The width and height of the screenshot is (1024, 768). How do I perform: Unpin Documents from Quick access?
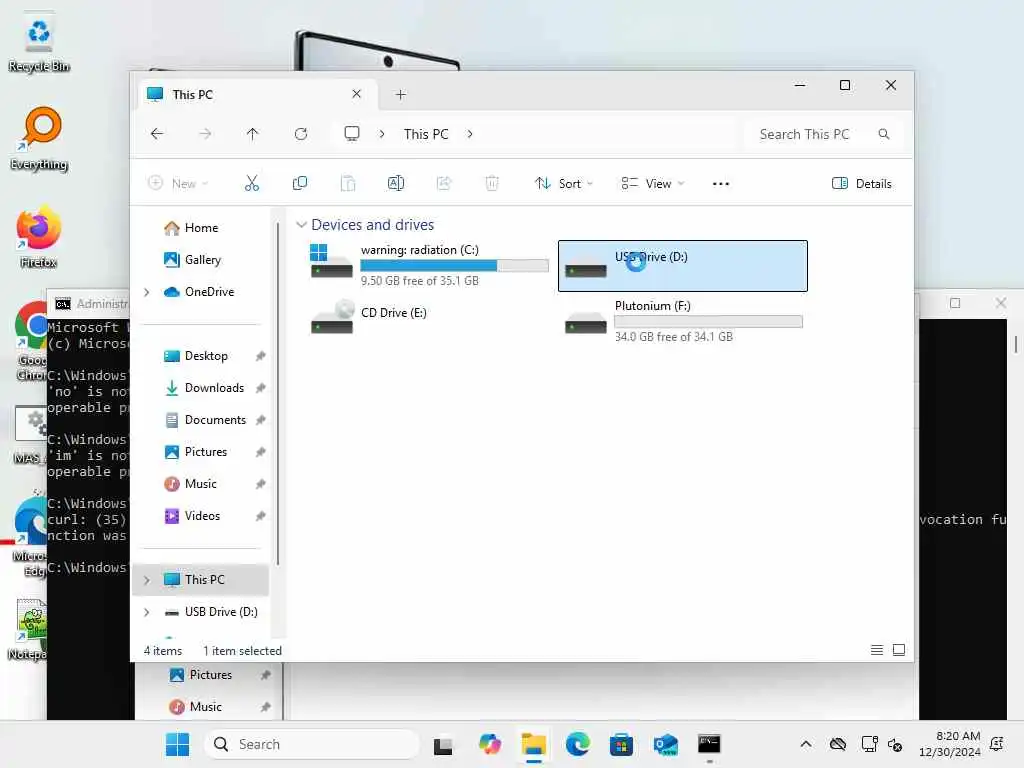[x=261, y=420]
